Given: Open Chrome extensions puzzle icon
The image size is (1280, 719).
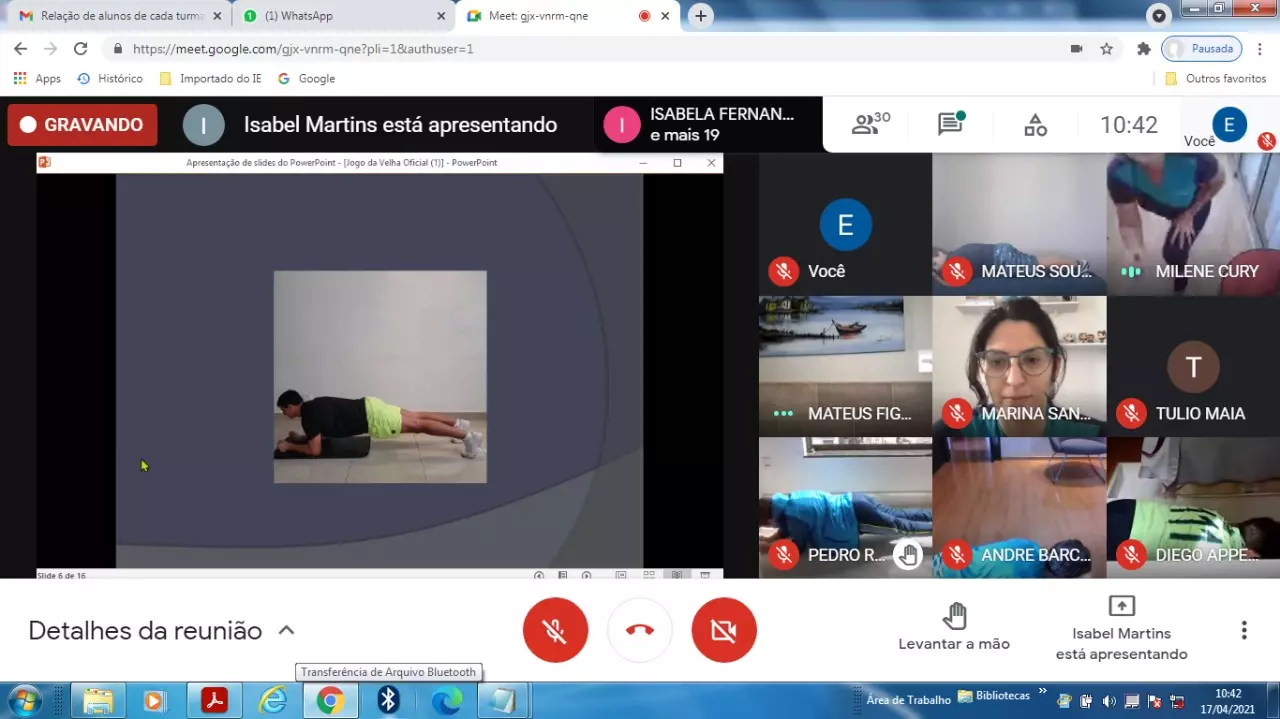Looking at the screenshot, I should 1144,48.
